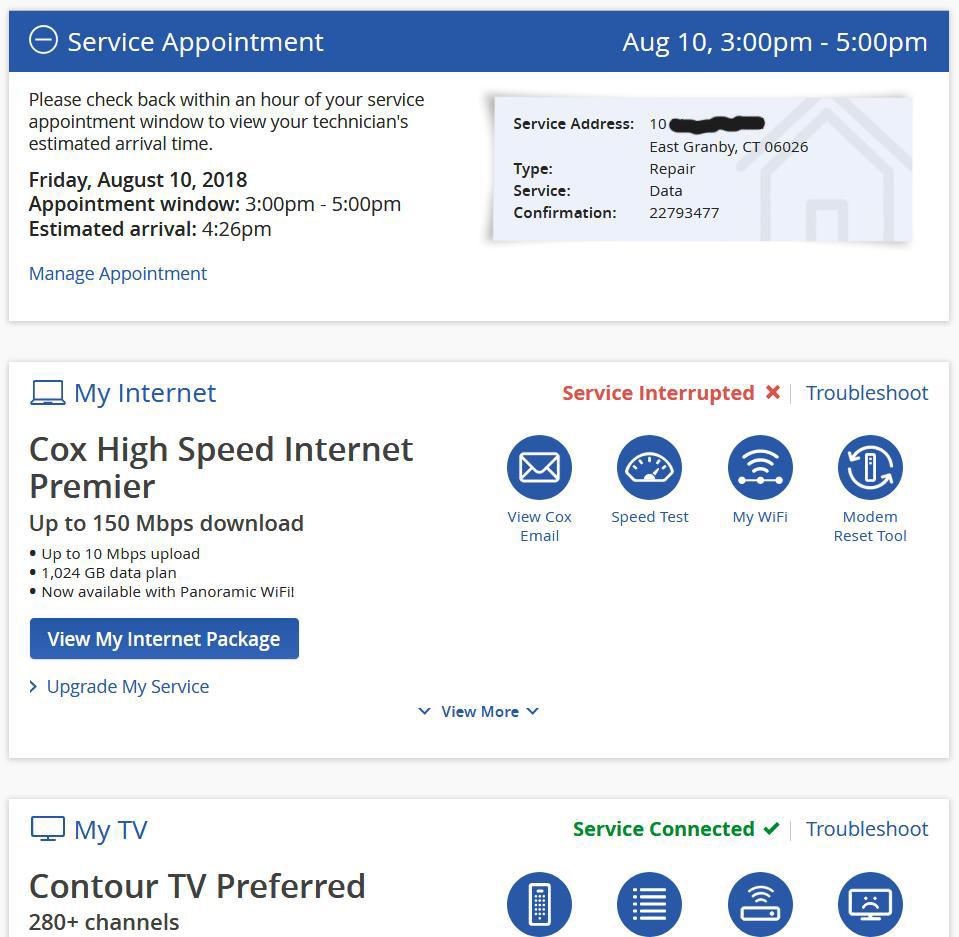The image size is (959, 937).
Task: Click the TV list guide icon
Action: [649, 904]
